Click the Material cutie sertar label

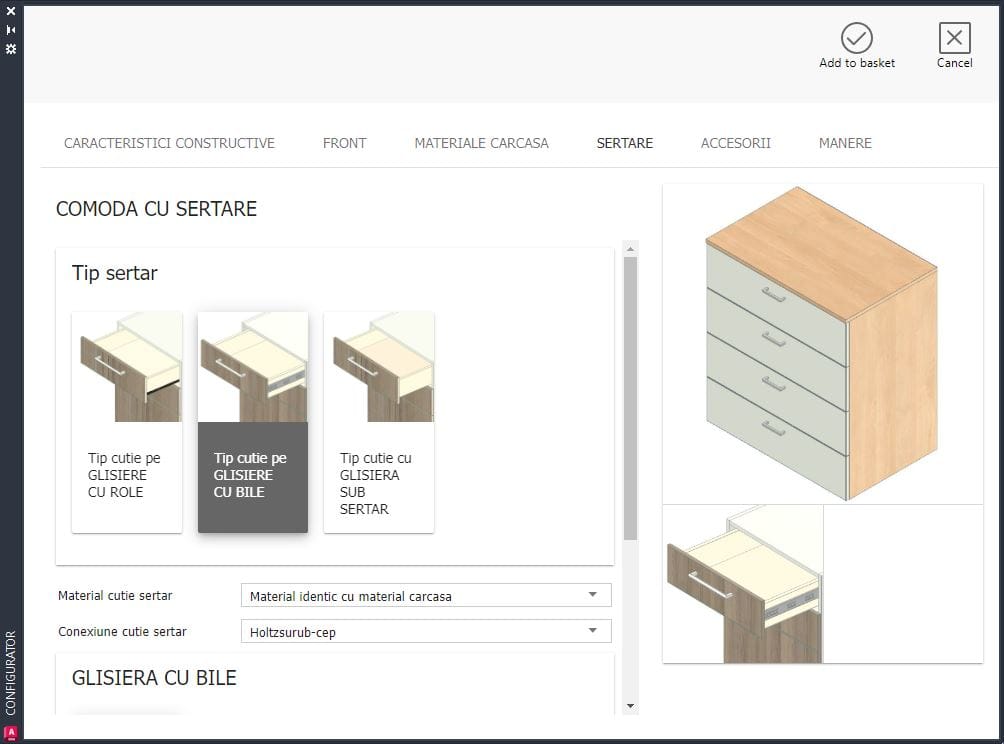[115, 595]
